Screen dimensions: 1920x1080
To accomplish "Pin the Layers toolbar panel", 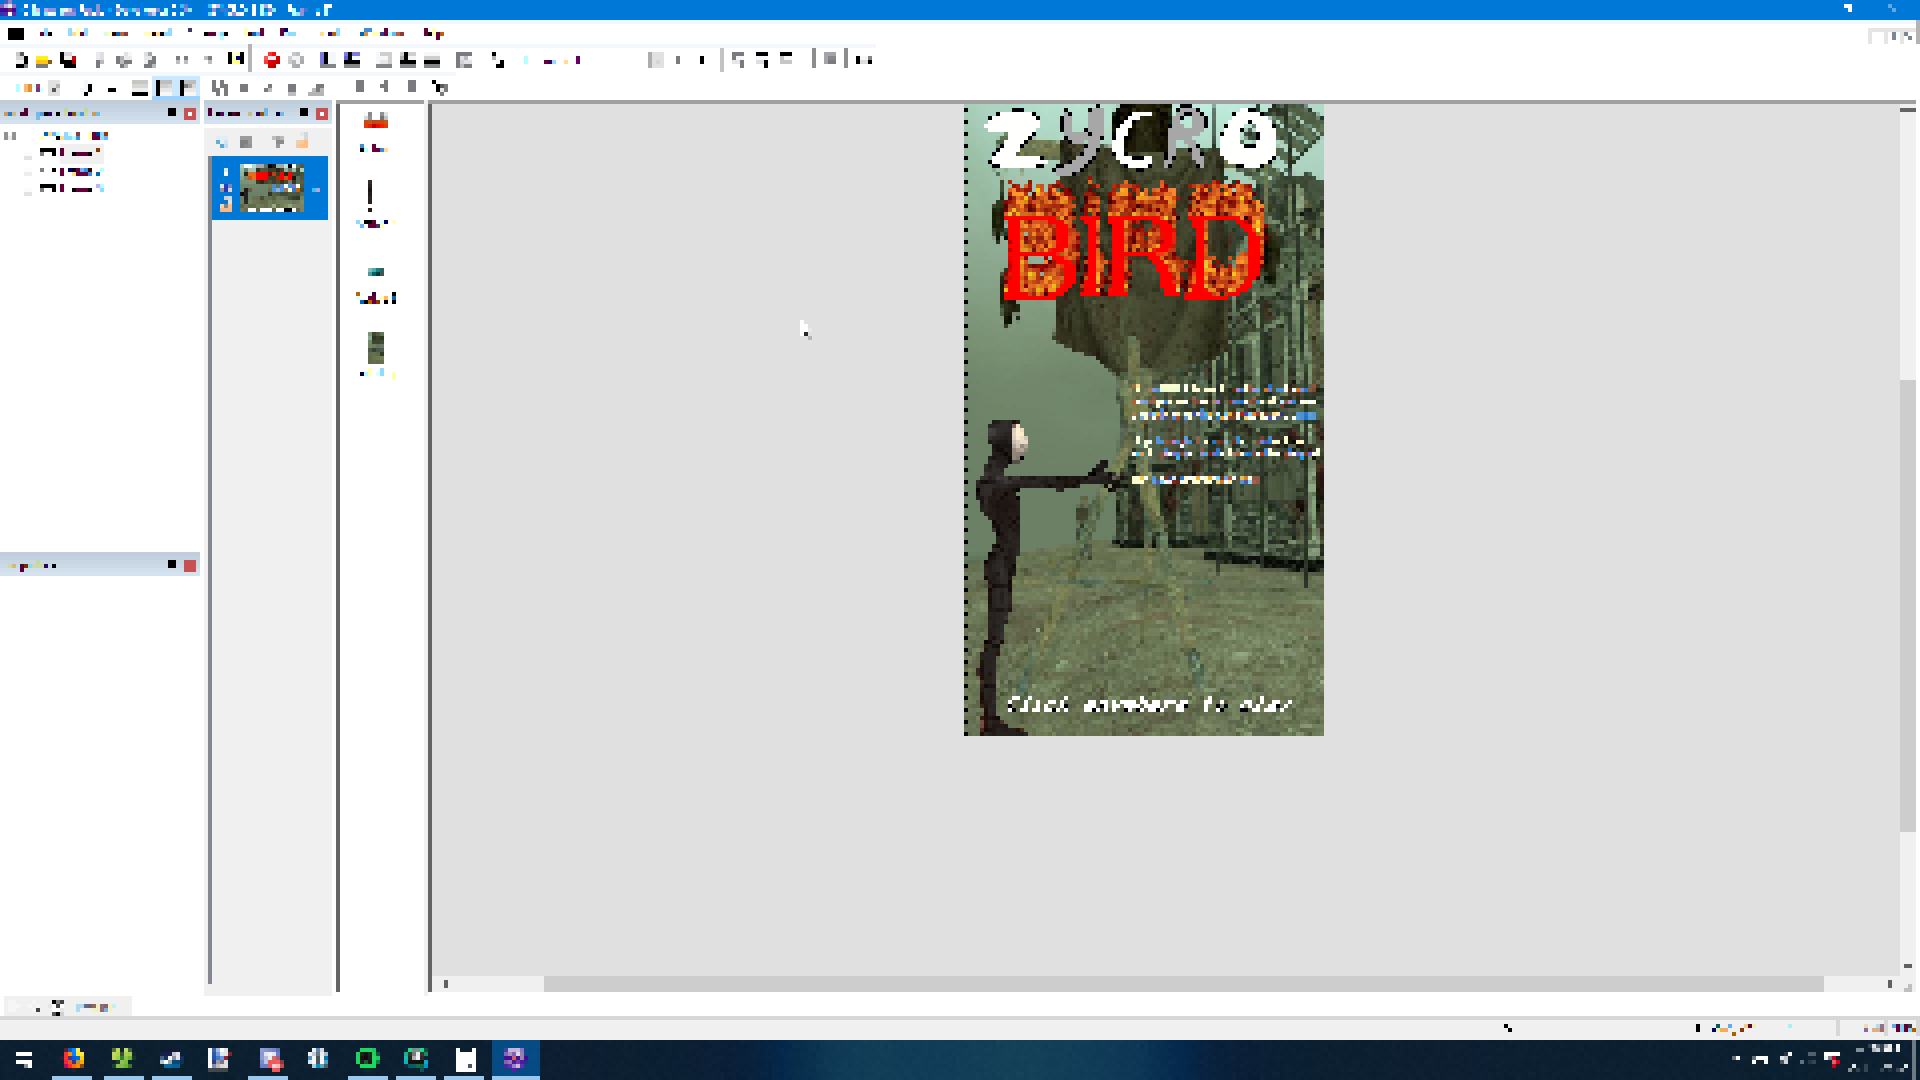I will pos(304,114).
